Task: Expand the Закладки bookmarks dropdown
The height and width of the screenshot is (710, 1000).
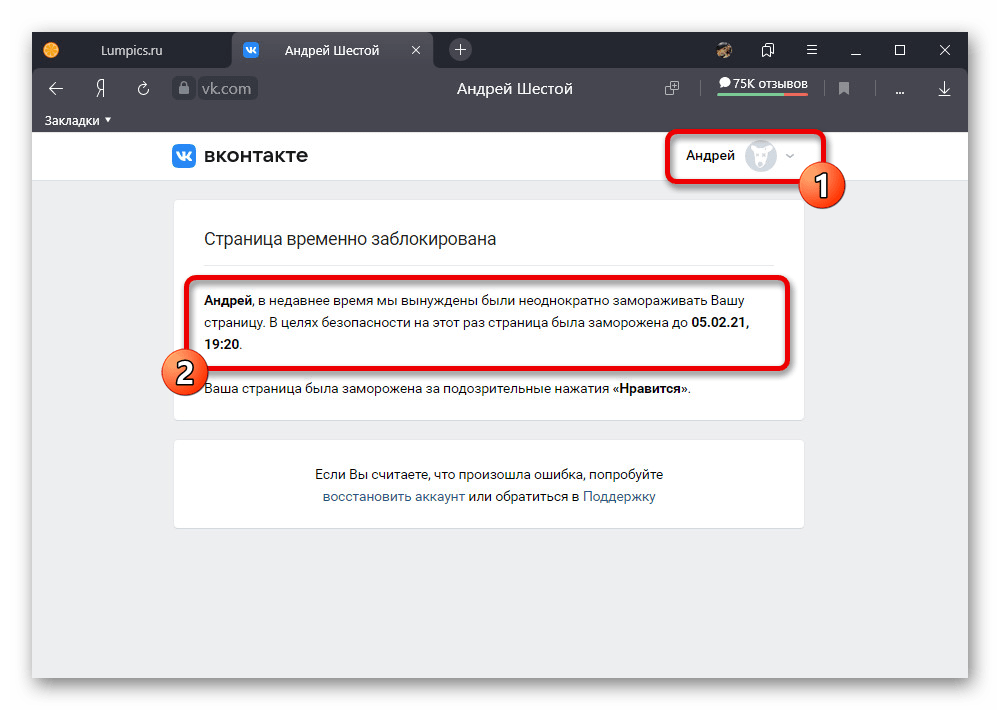Action: coord(78,121)
